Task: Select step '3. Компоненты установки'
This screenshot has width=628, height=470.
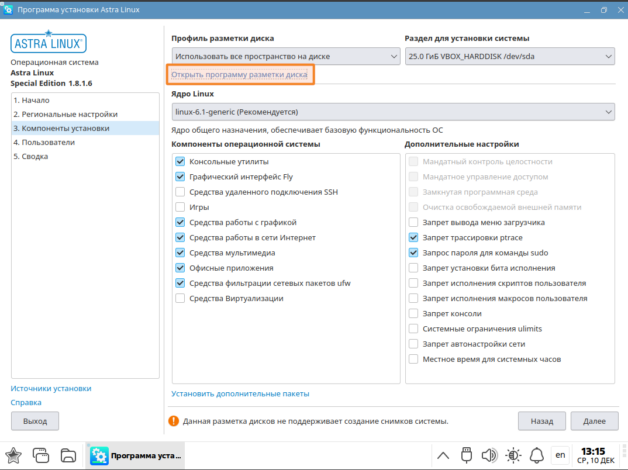Action: click(85, 128)
